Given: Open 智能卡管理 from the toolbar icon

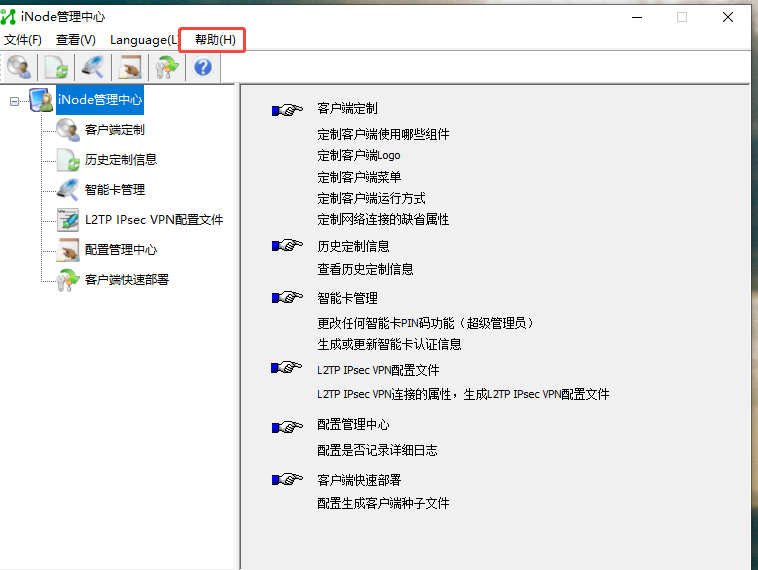Looking at the screenshot, I should (93, 67).
